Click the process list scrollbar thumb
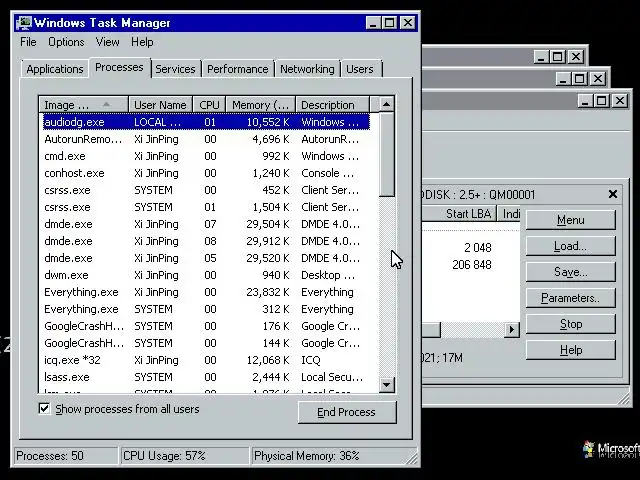Screen dimensions: 640x480 pos(387,155)
